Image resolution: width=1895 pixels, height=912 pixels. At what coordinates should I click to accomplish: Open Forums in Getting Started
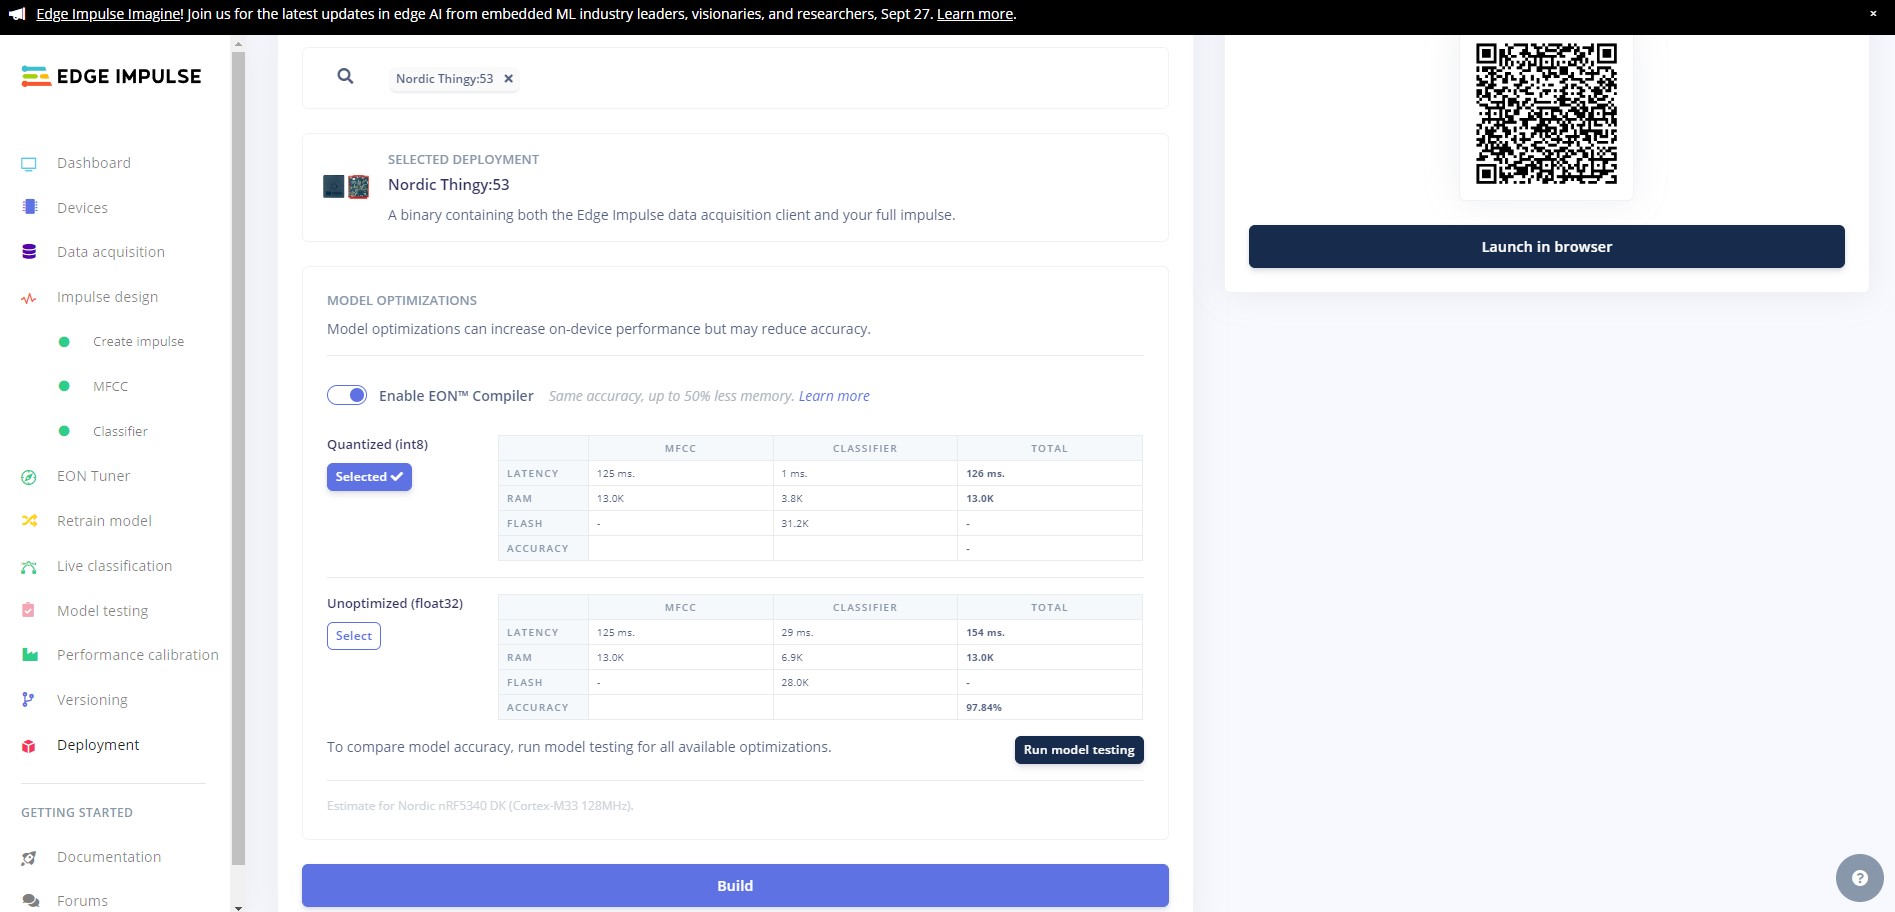tap(82, 901)
